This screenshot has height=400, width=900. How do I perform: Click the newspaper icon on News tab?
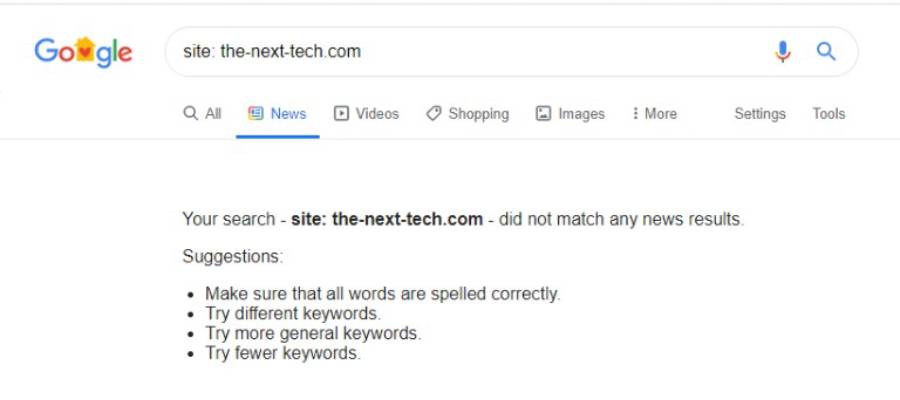255,114
